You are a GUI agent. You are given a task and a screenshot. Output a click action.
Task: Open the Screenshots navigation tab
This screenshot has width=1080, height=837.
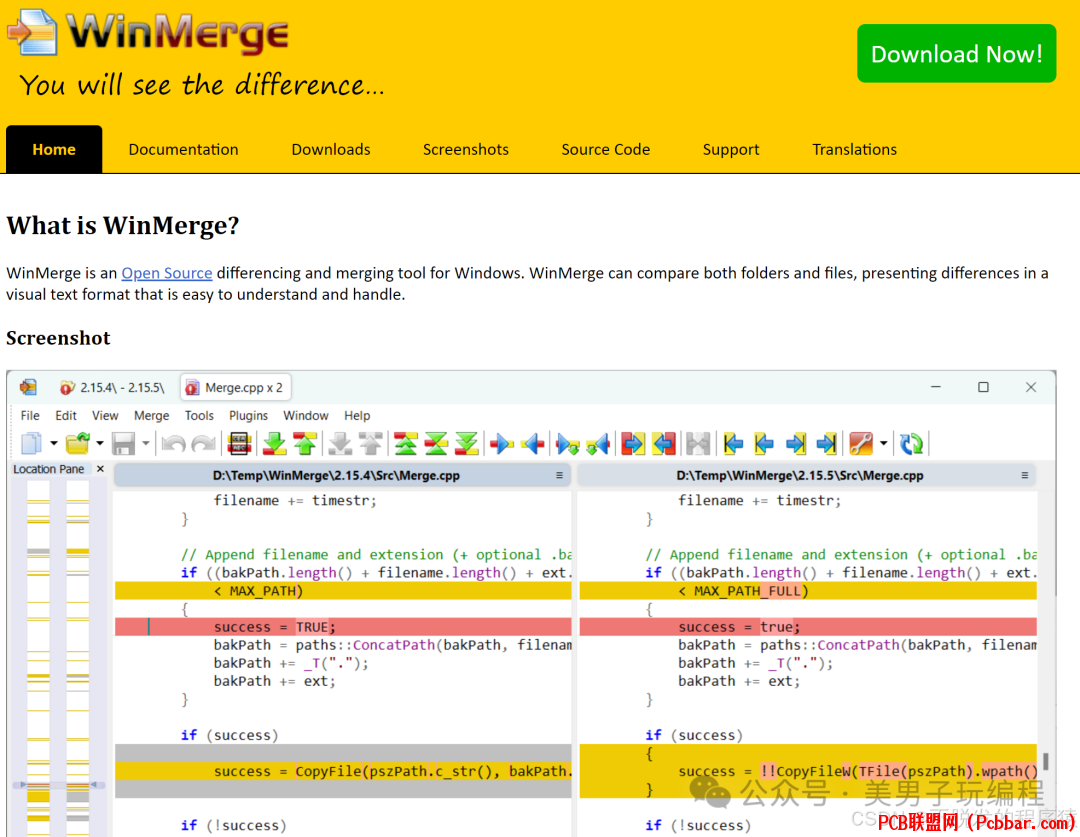466,149
